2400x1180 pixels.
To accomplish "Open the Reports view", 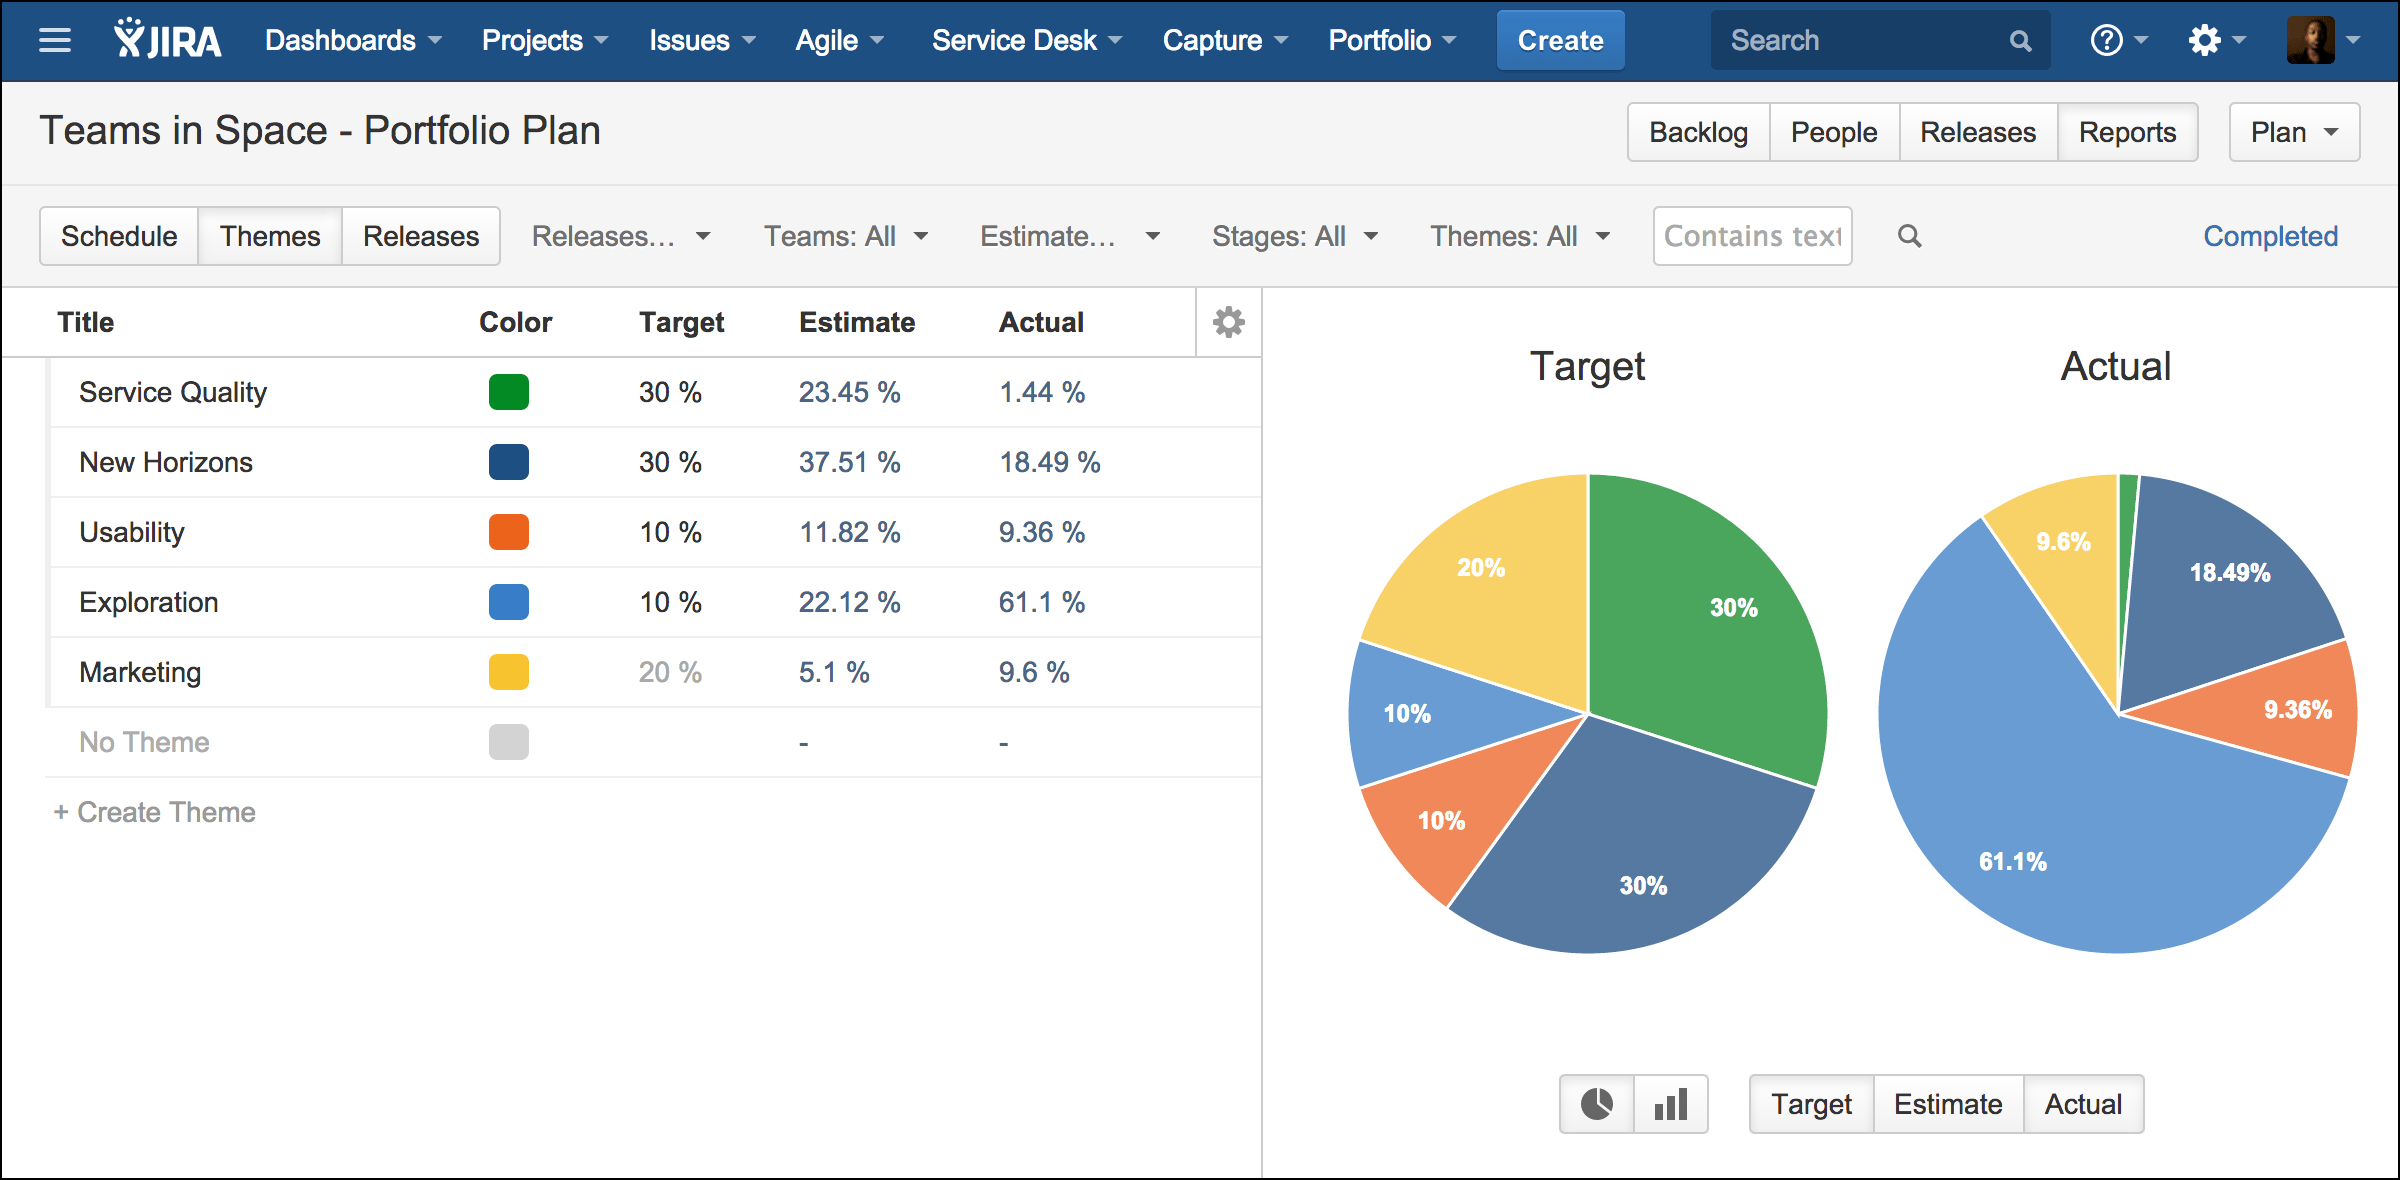I will pyautogui.click(x=2127, y=131).
